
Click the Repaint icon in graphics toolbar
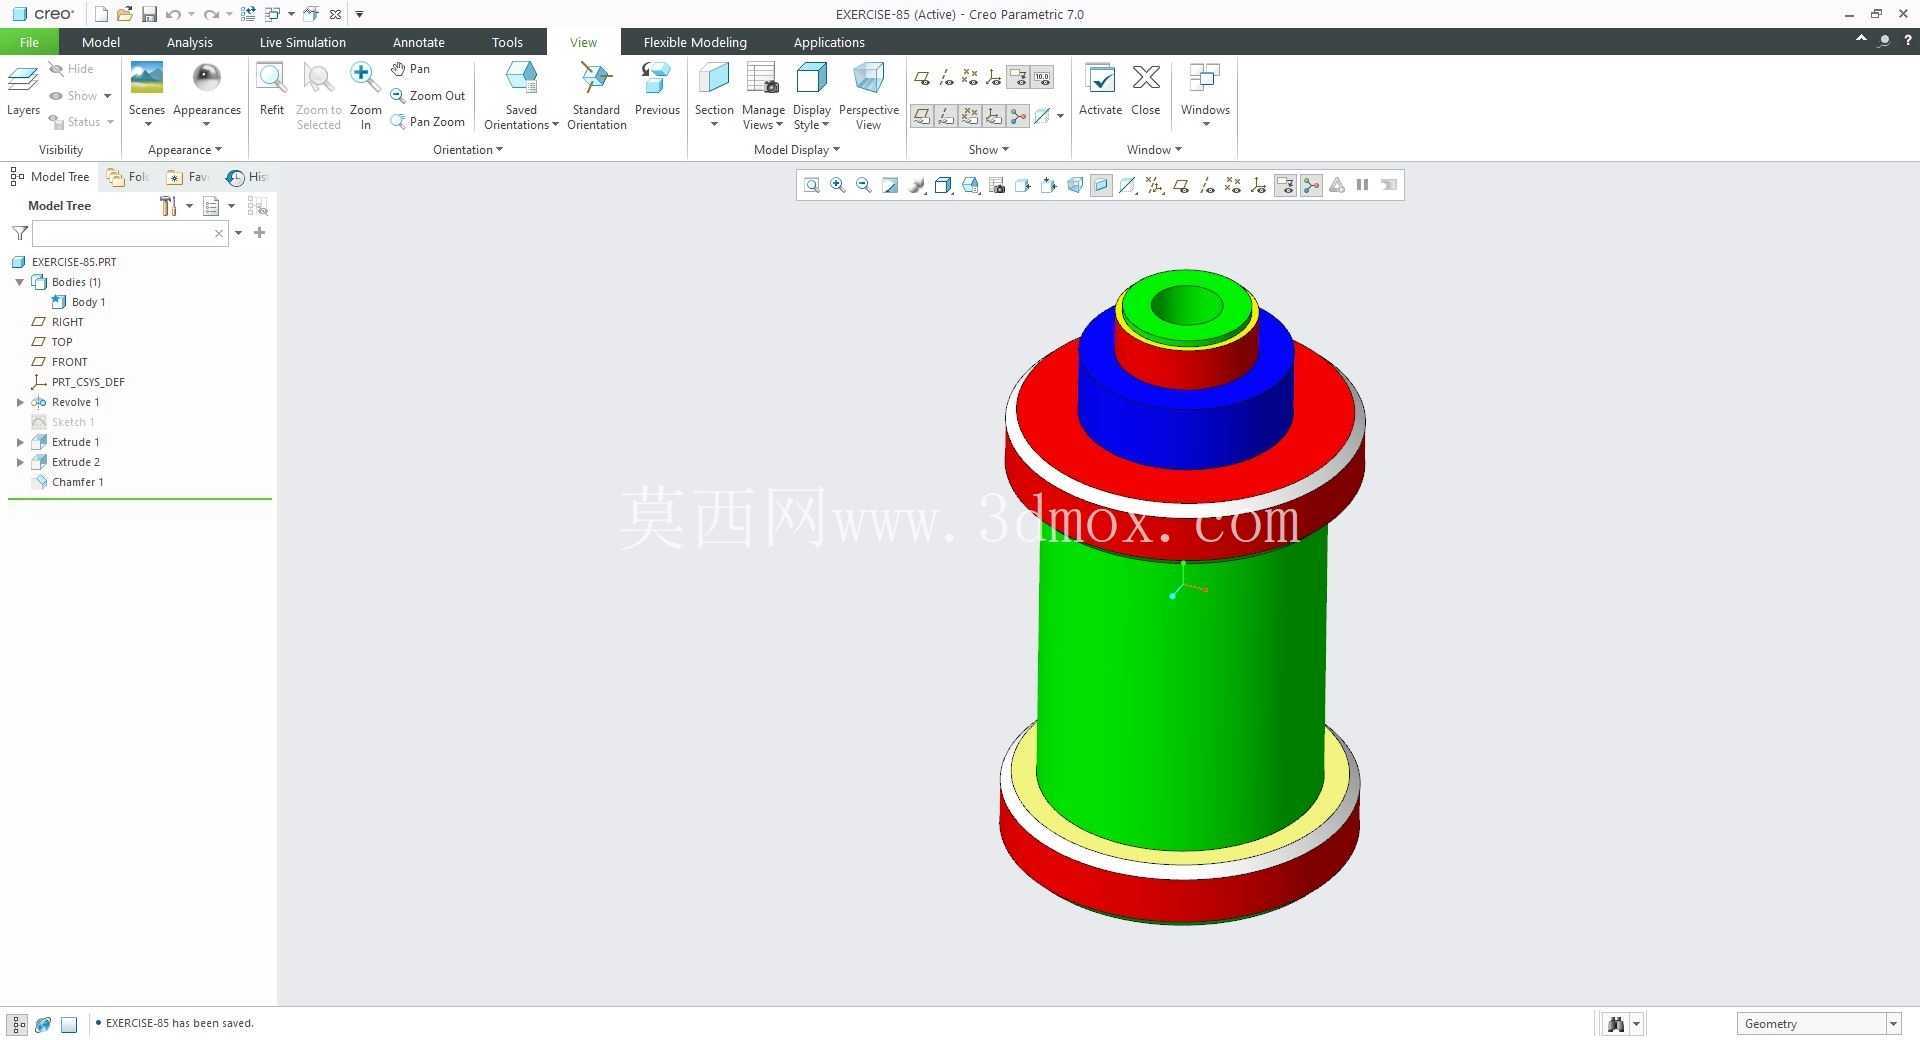click(890, 185)
